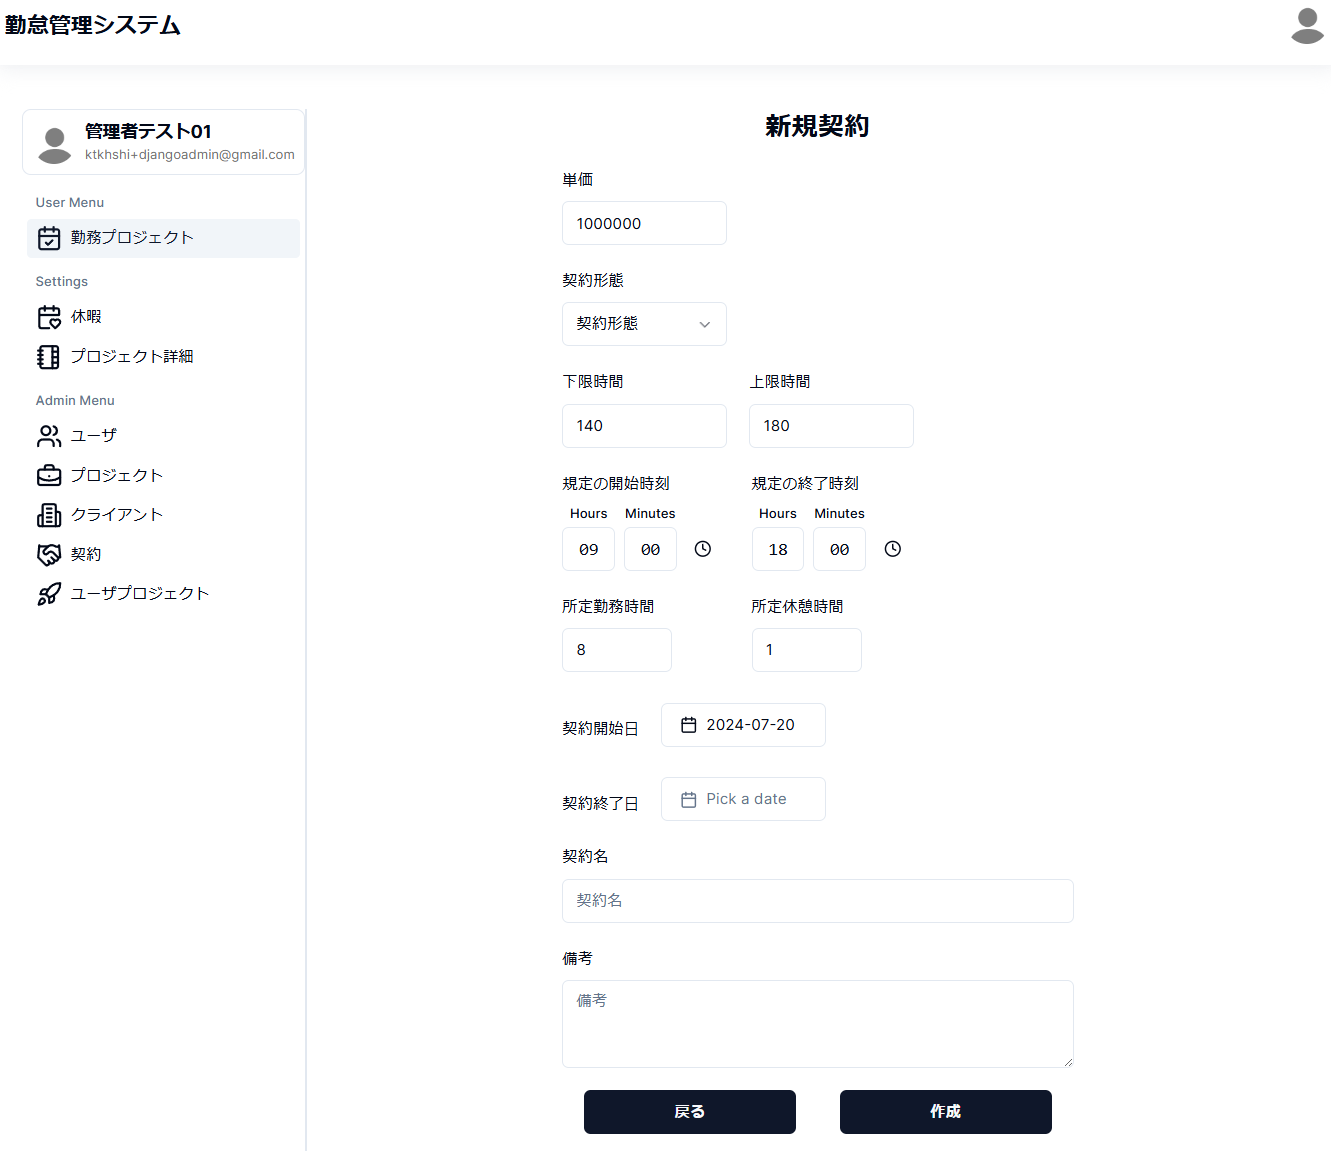
Task: Click calendar icon in 契約開始日 picker
Action: coord(689,725)
